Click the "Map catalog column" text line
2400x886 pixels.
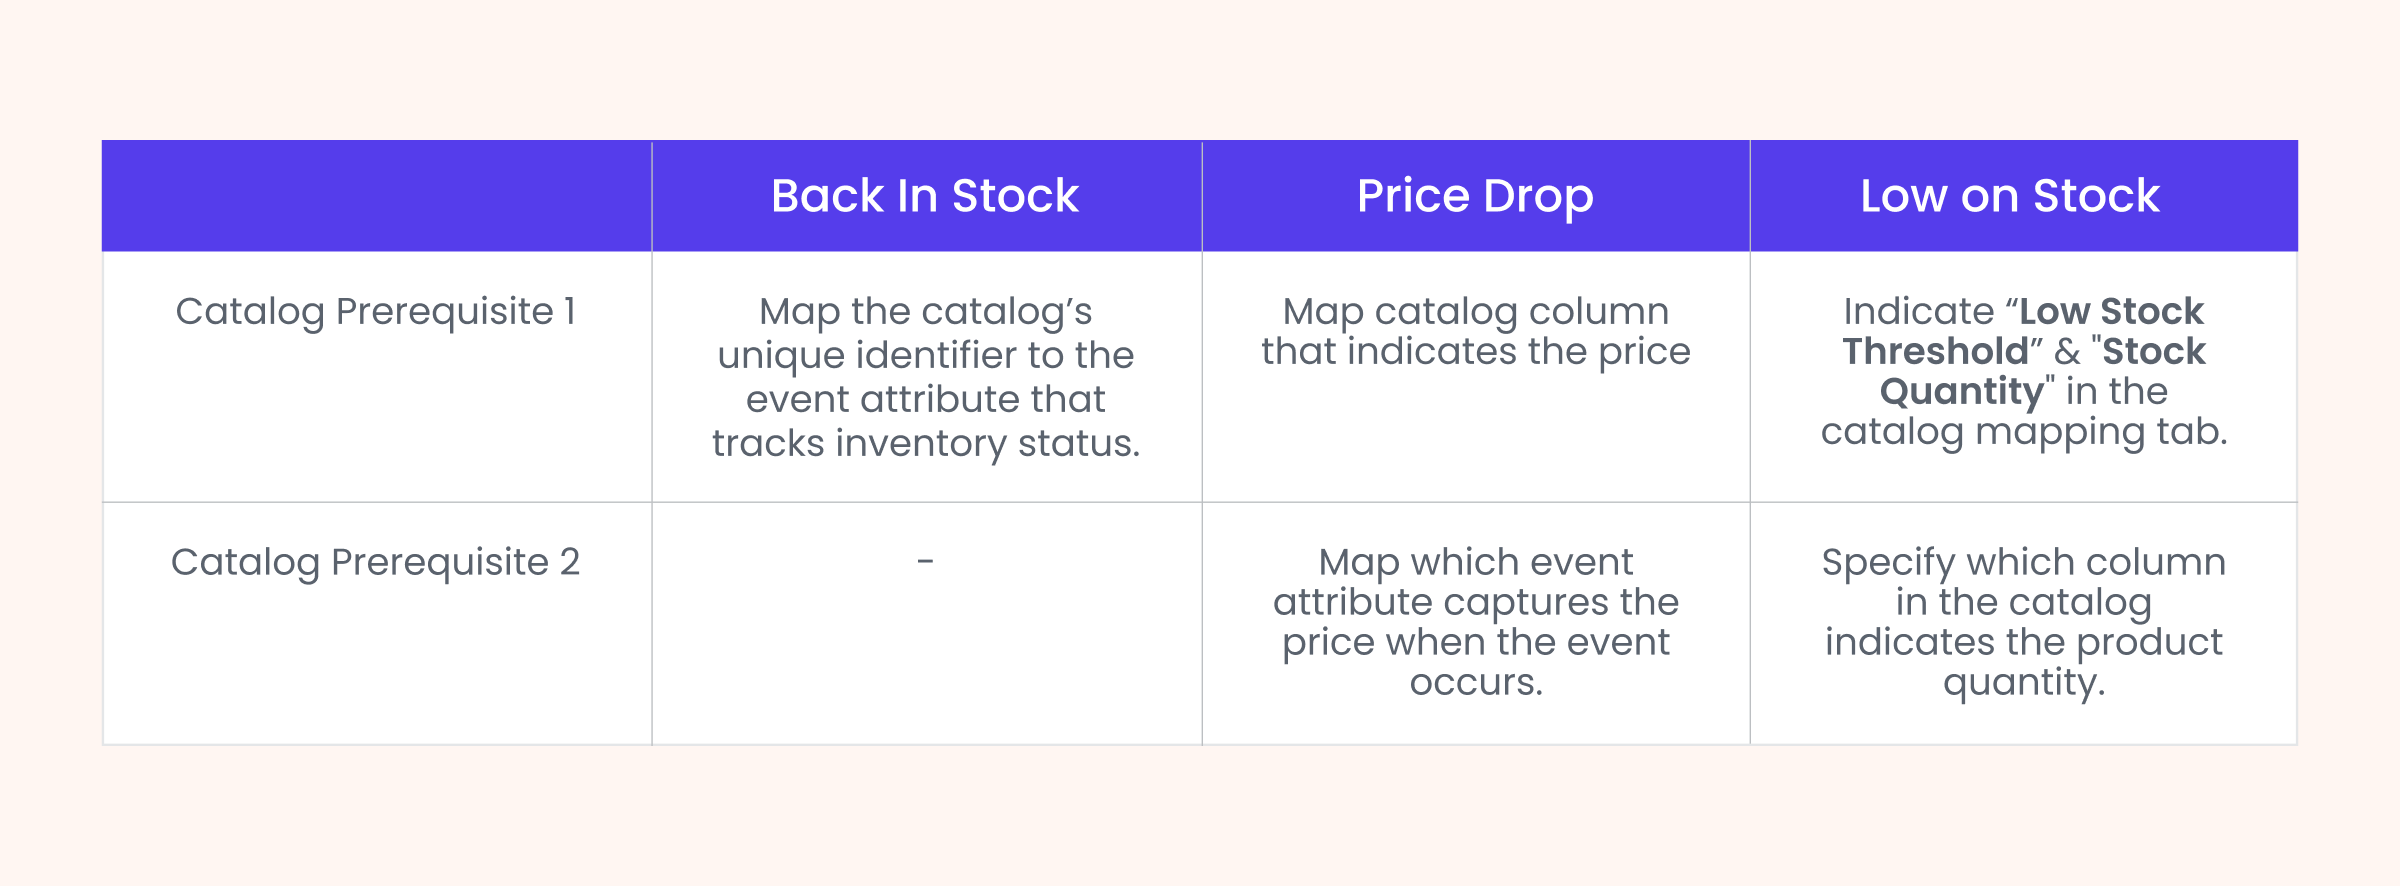[x=1475, y=312]
